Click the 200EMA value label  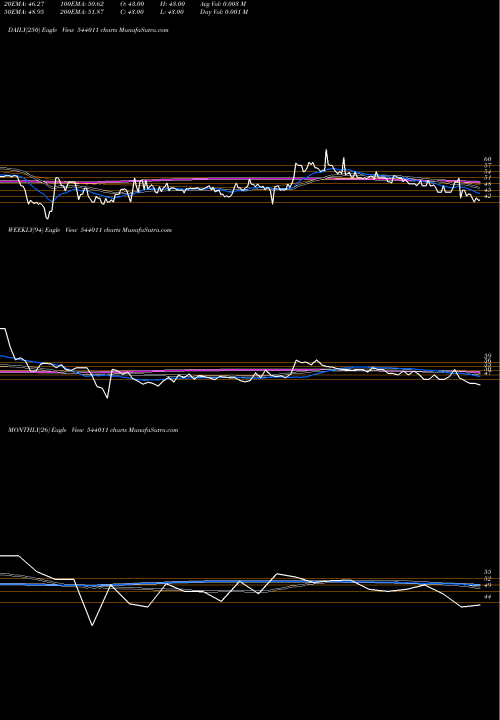point(80,12)
